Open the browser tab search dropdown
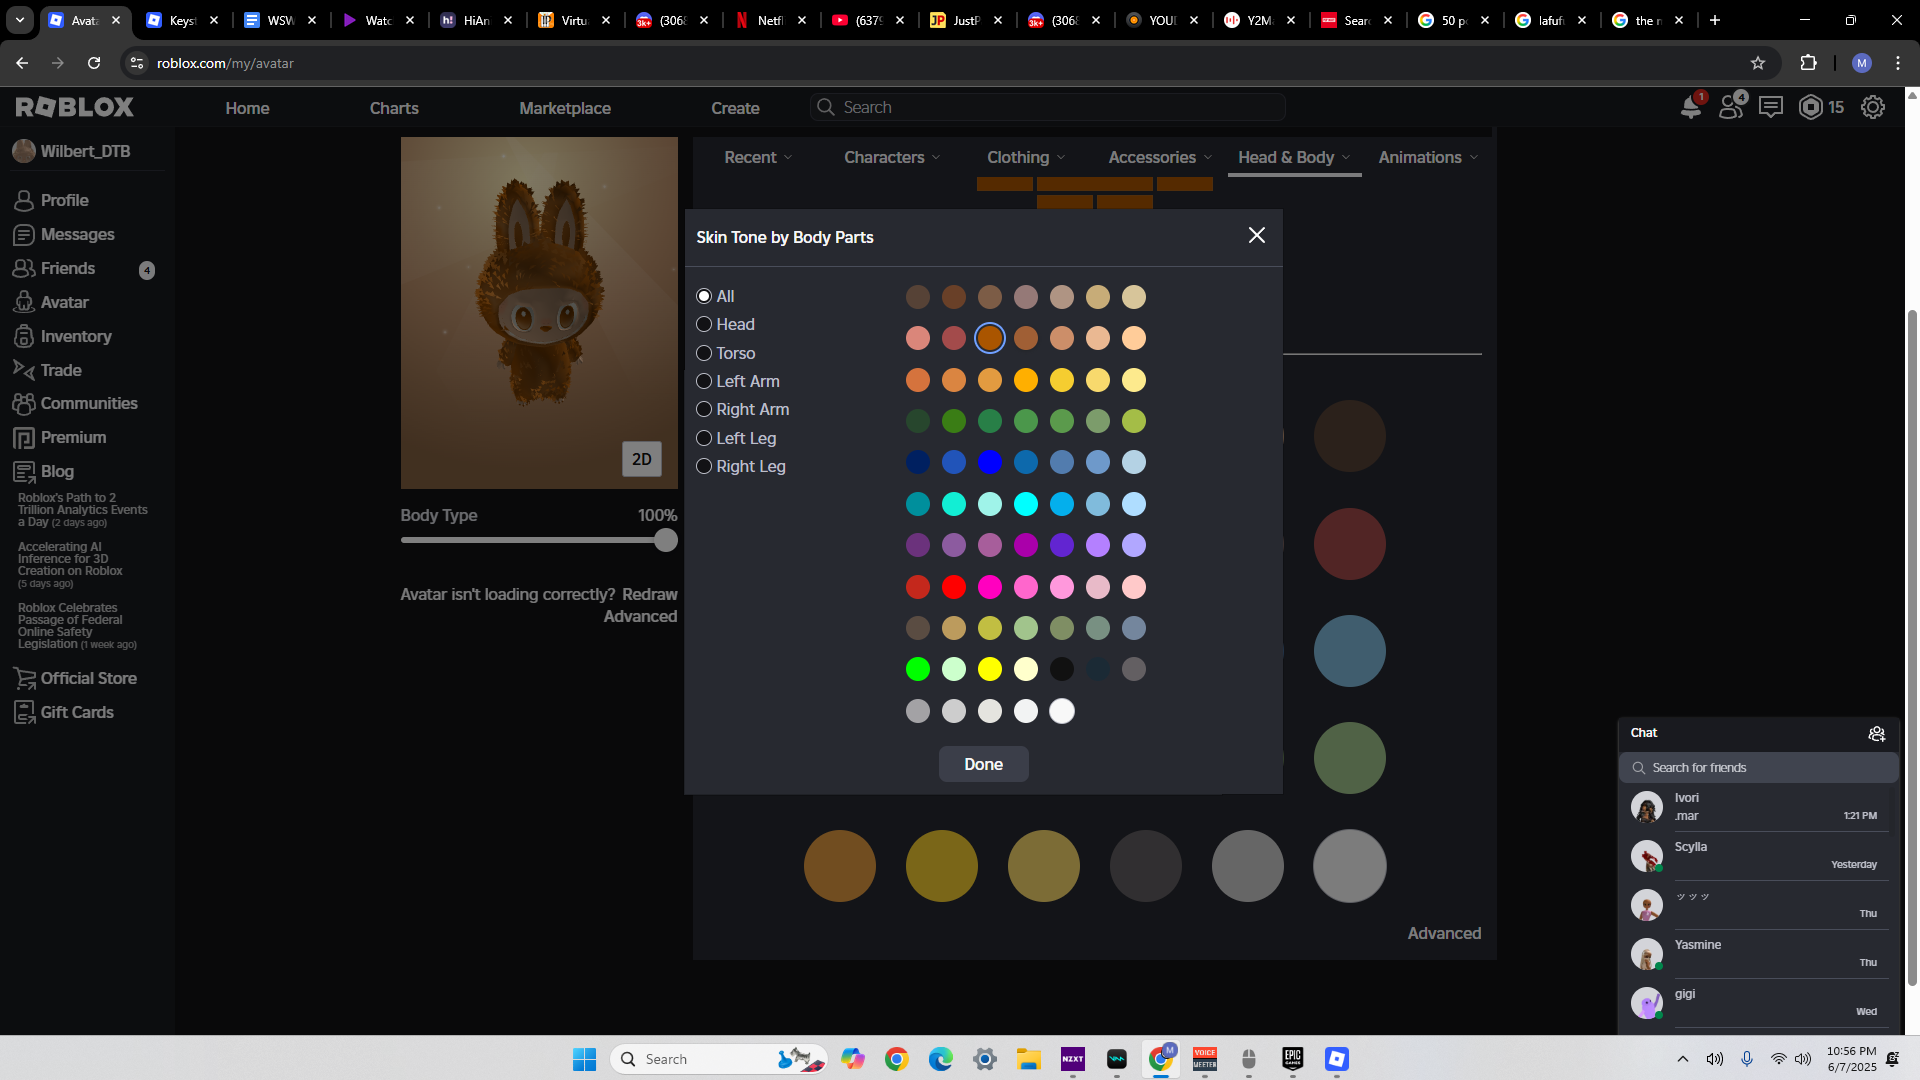Image resolution: width=1920 pixels, height=1080 pixels. pyautogui.click(x=20, y=20)
